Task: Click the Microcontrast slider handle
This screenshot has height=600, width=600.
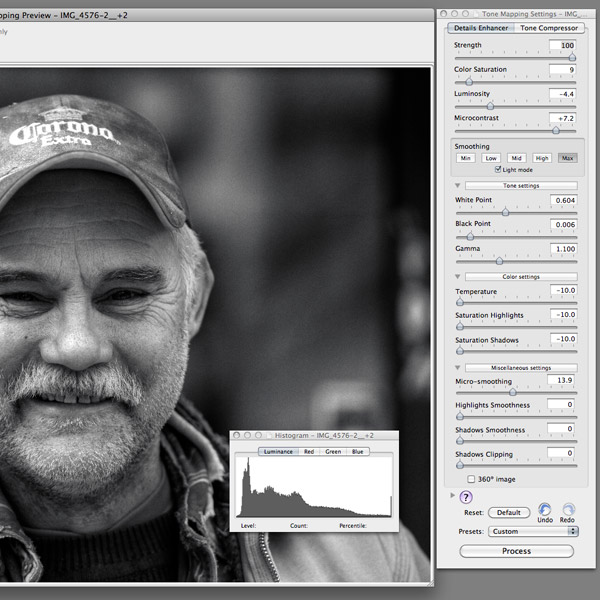Action: pos(556,130)
